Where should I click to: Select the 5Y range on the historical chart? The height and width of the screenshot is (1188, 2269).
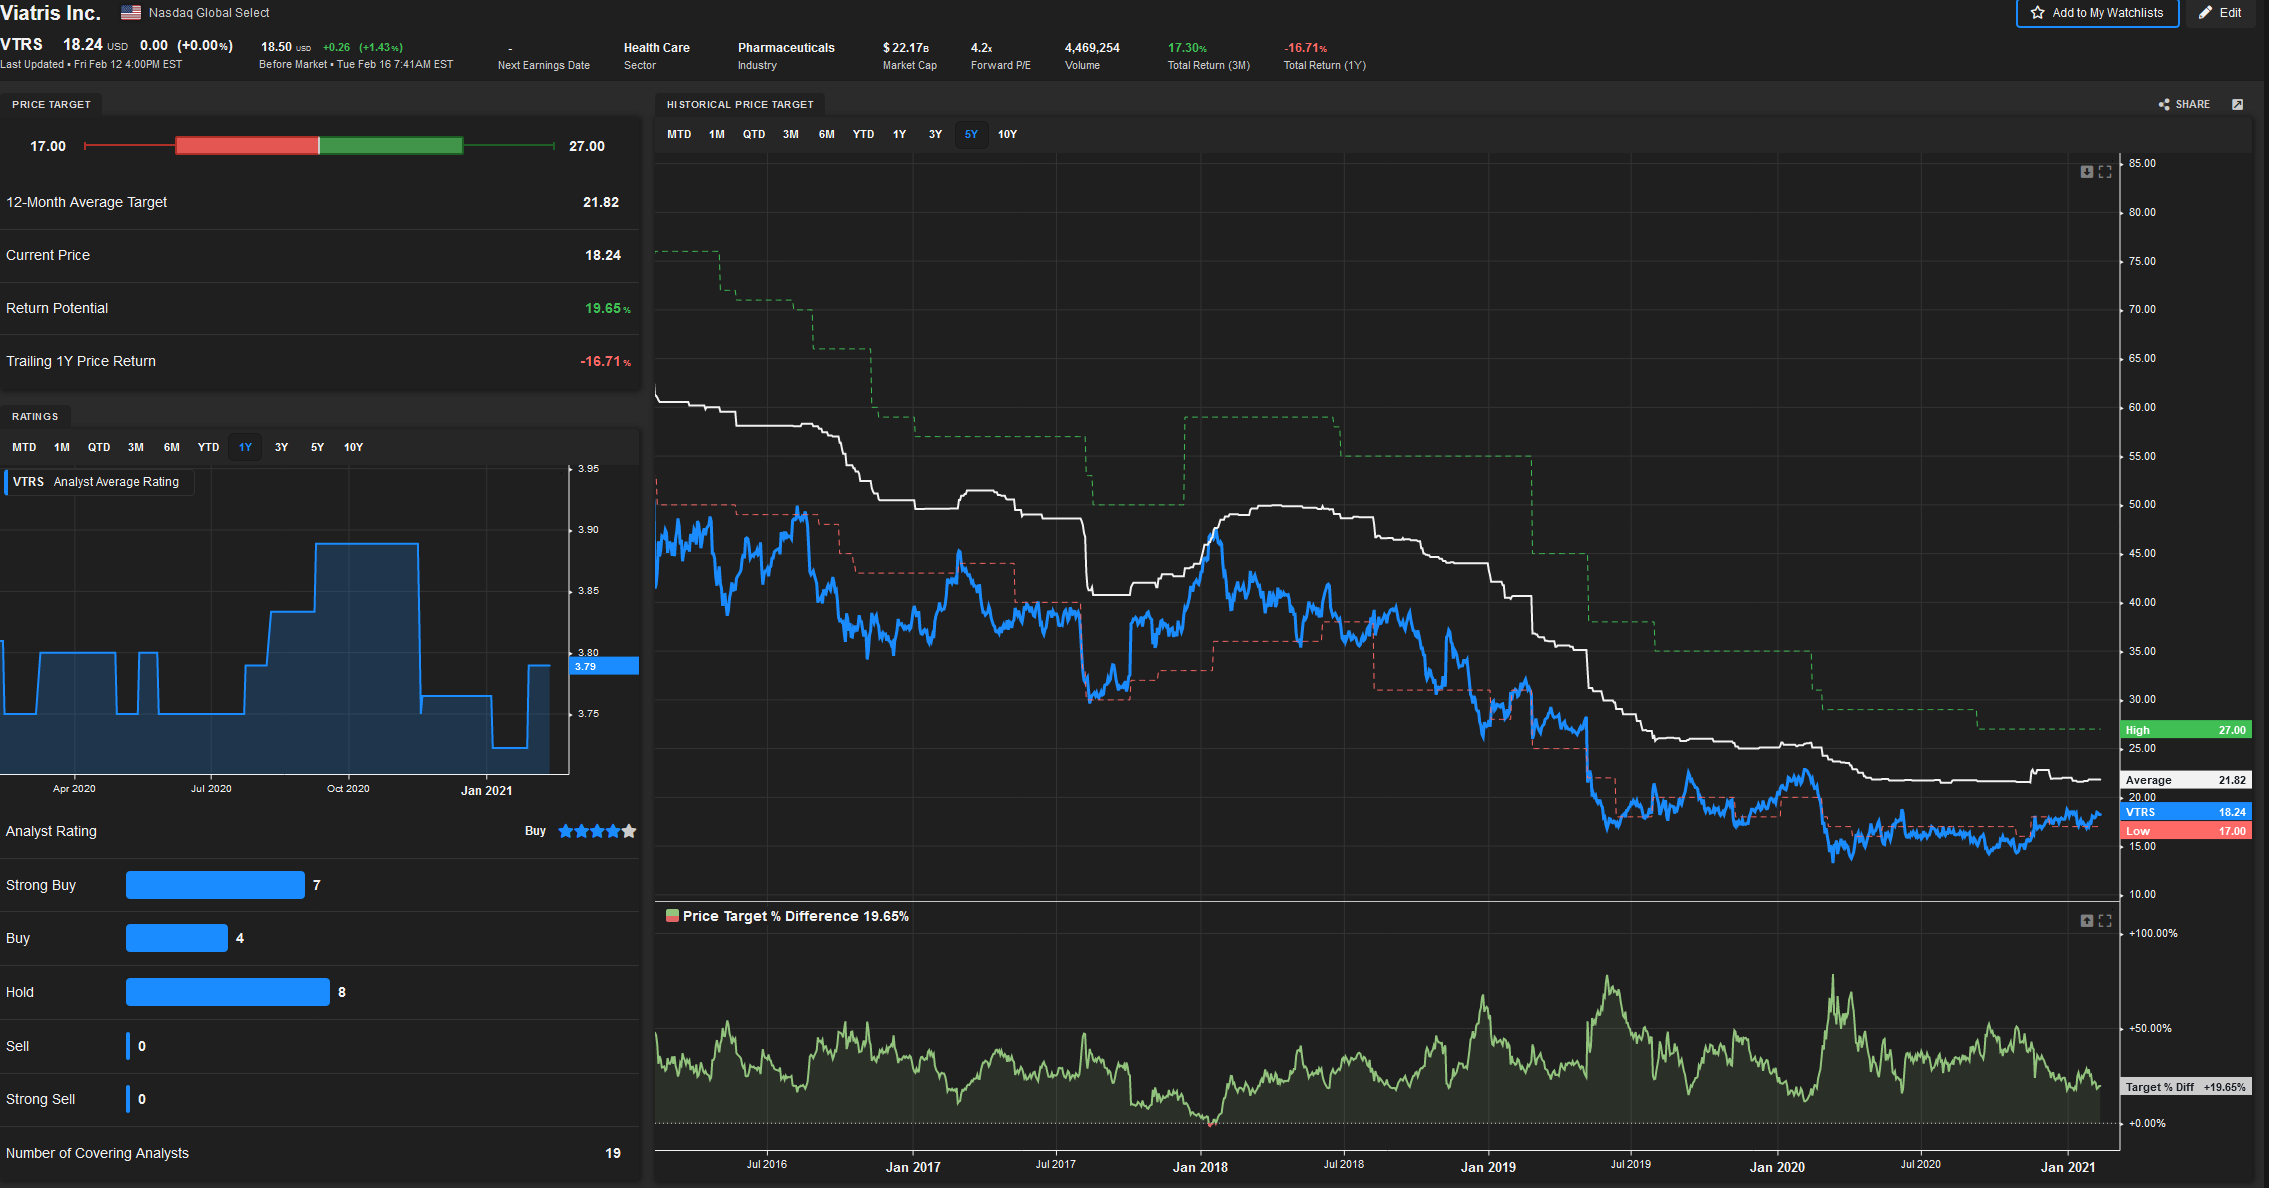970,134
